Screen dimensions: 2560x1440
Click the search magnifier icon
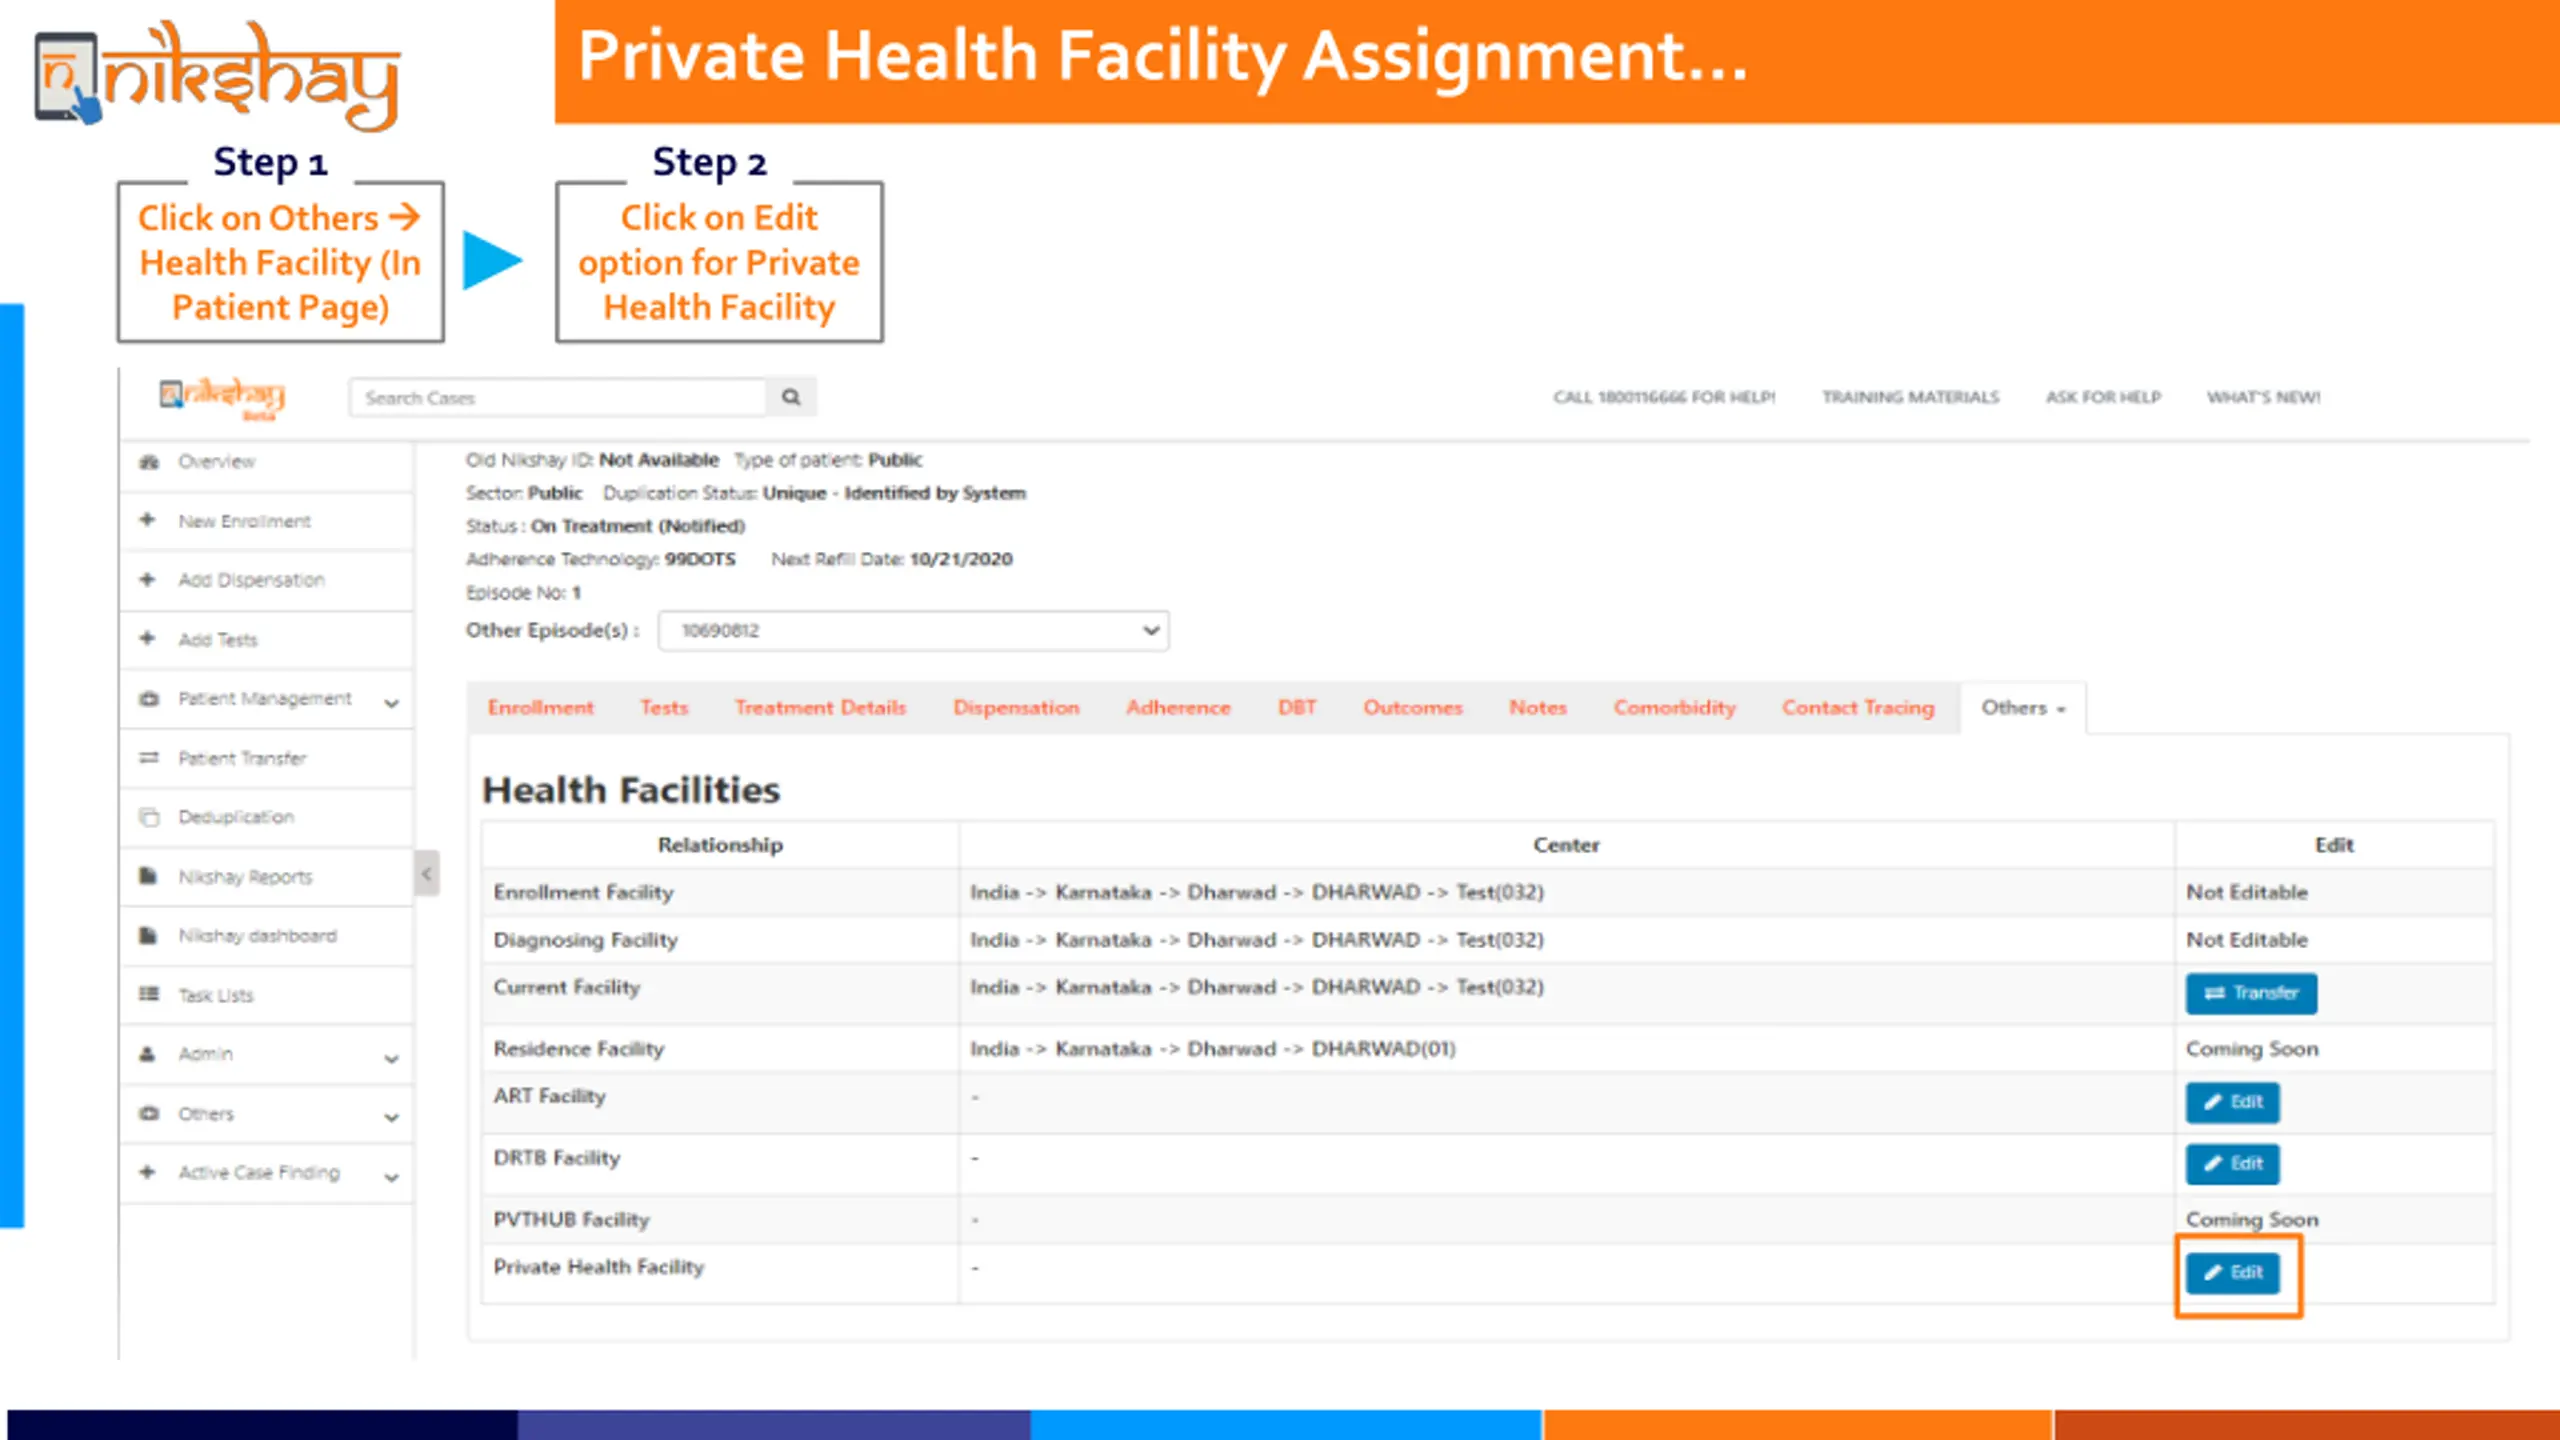click(x=791, y=397)
